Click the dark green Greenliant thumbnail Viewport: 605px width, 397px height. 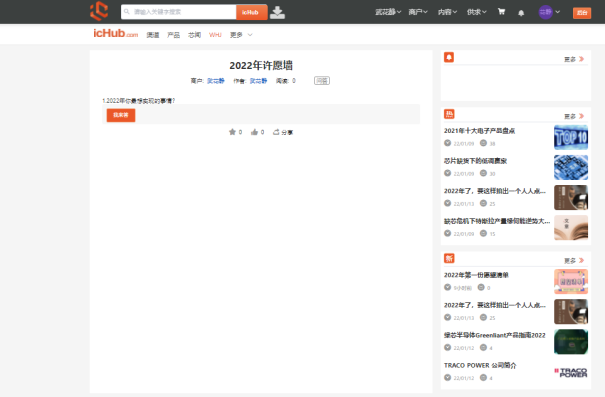coord(571,342)
